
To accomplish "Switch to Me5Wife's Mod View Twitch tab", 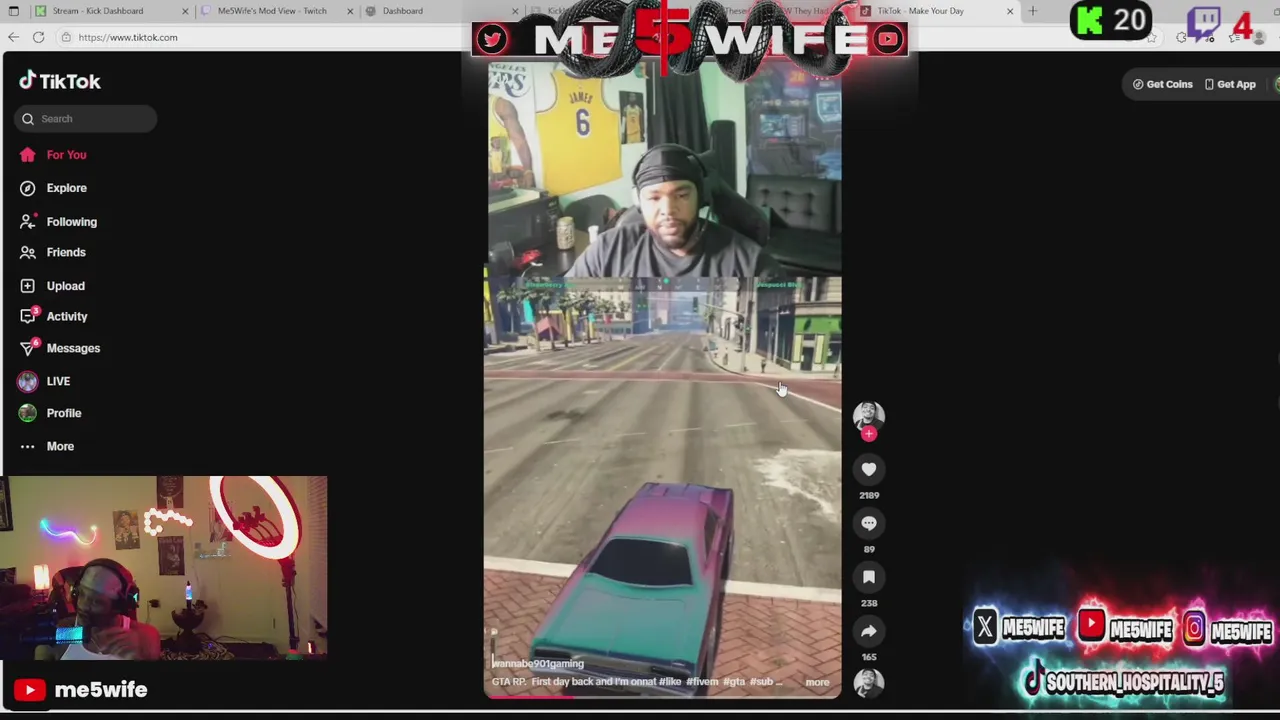I will pyautogui.click(x=275, y=11).
